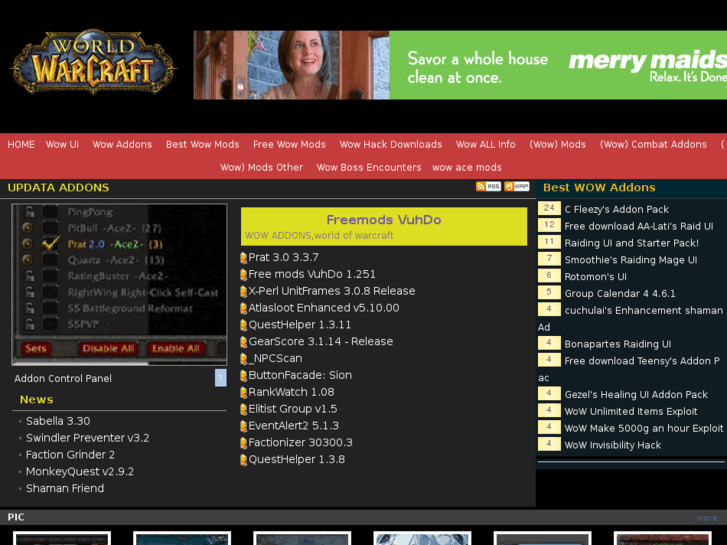
Task: Open the _NPCScan link
Action: coord(275,358)
